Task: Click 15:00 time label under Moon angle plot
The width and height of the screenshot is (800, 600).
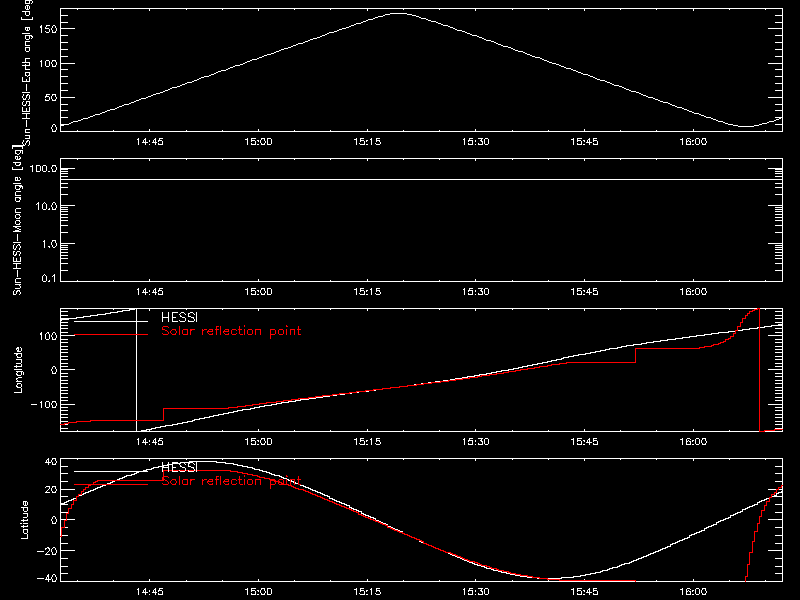Action: (258, 292)
